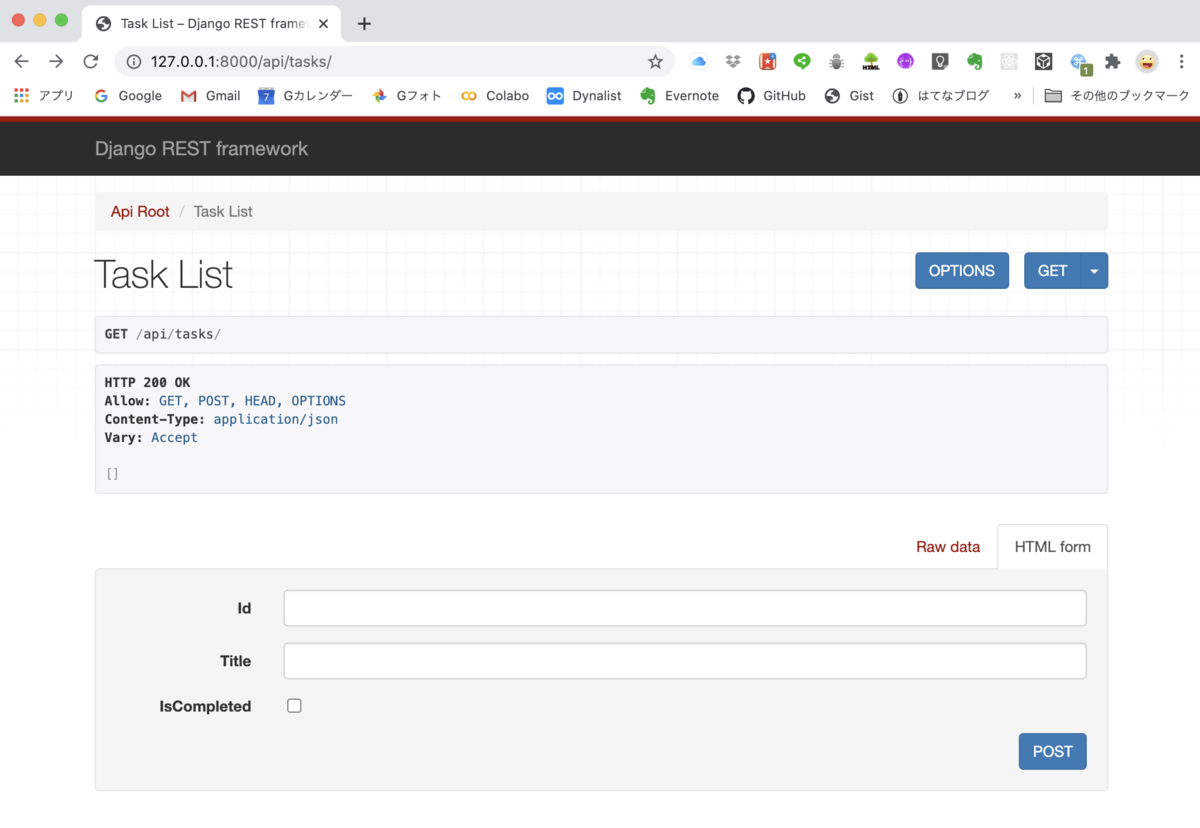Image resolution: width=1200 pixels, height=828 pixels.
Task: Switch to the Raw data tab
Action: point(948,547)
